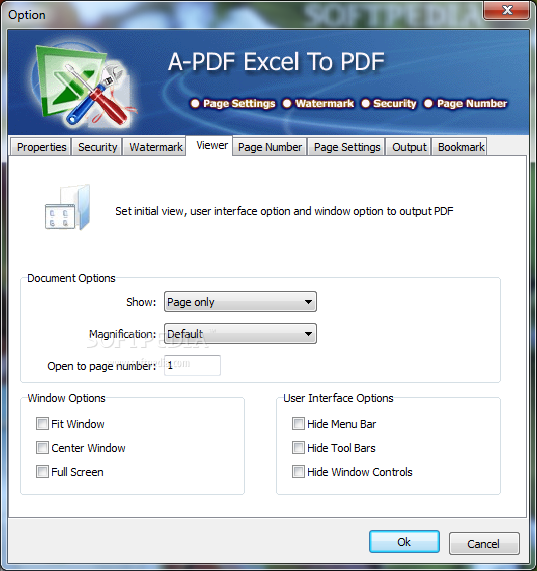Click the Open to page number field

point(192,365)
